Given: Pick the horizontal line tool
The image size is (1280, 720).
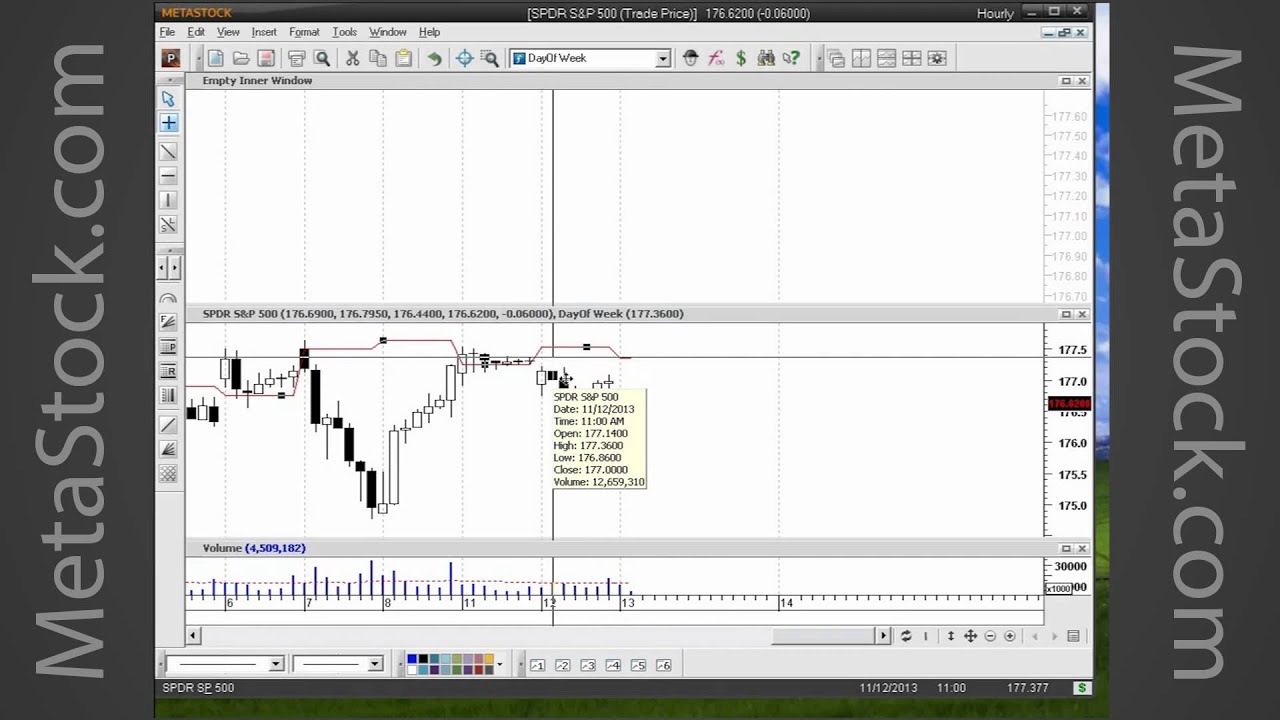Looking at the screenshot, I should pos(168,176).
